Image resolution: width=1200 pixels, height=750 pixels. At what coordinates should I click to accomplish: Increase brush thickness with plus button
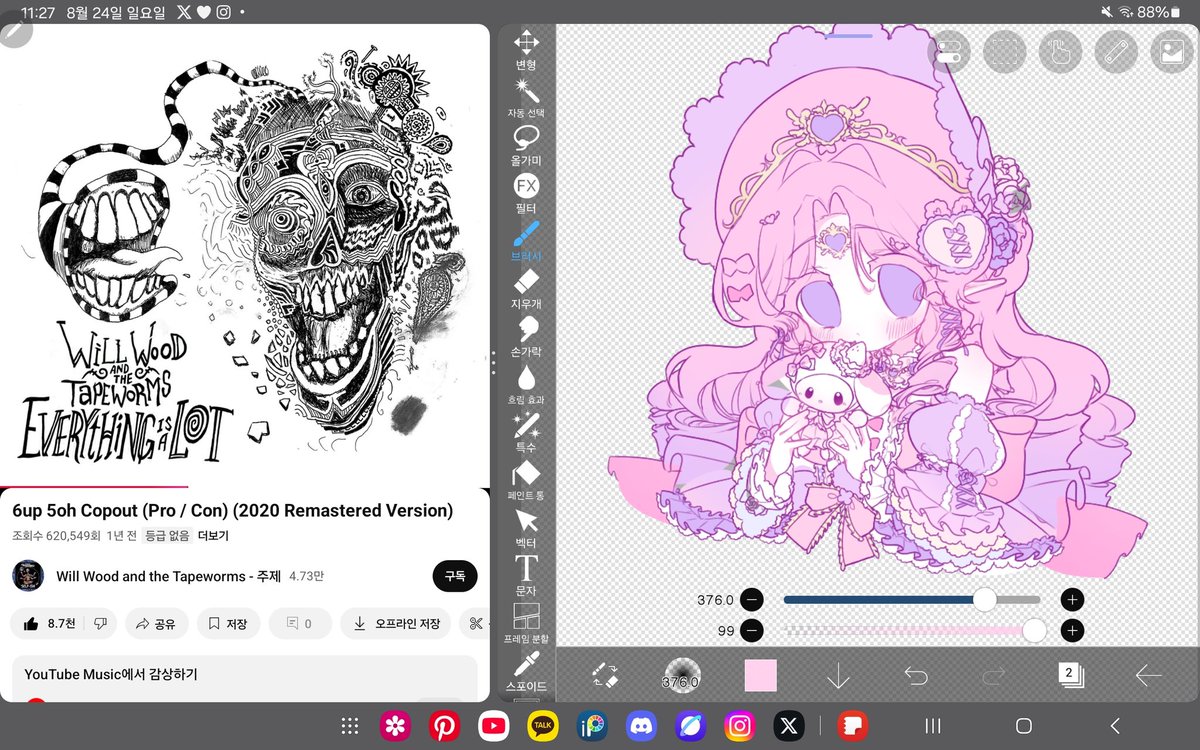(x=1072, y=600)
